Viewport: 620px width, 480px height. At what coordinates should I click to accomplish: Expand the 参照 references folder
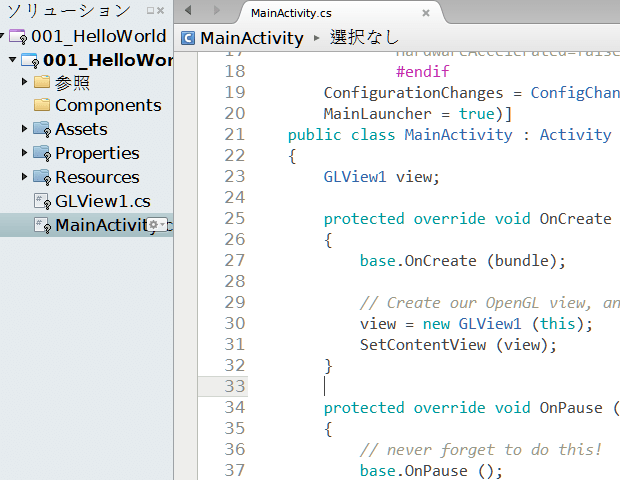[25, 81]
